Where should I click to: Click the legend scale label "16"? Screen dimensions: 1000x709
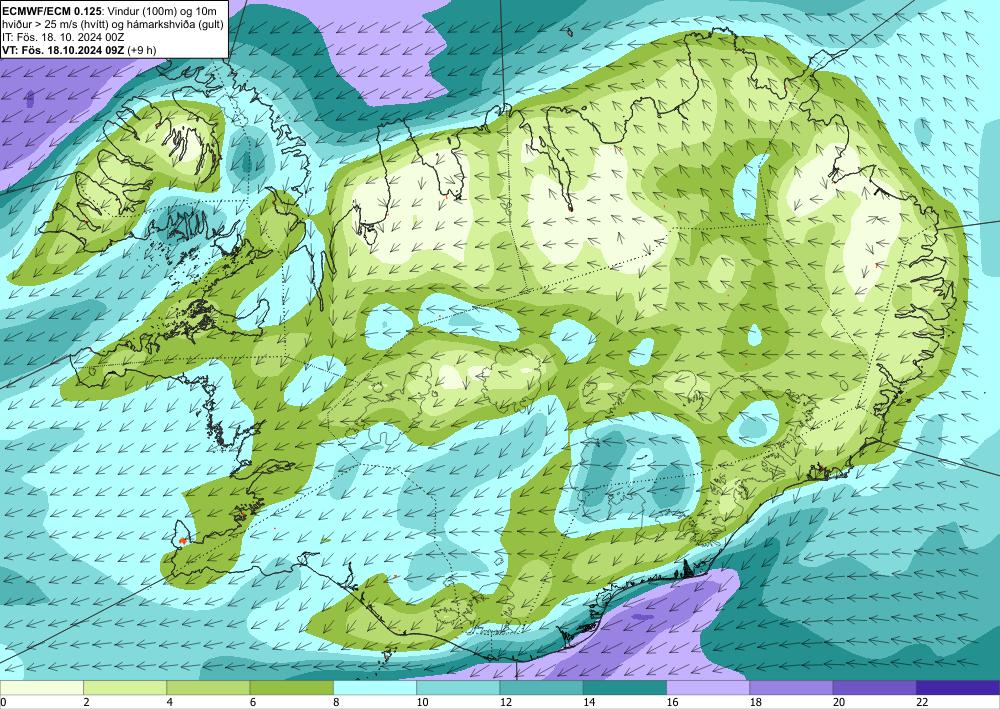coord(672,702)
